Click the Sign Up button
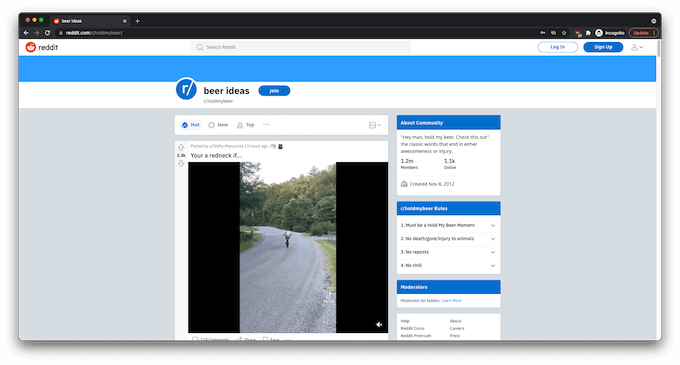Viewport: 680px width, 365px height. point(603,47)
